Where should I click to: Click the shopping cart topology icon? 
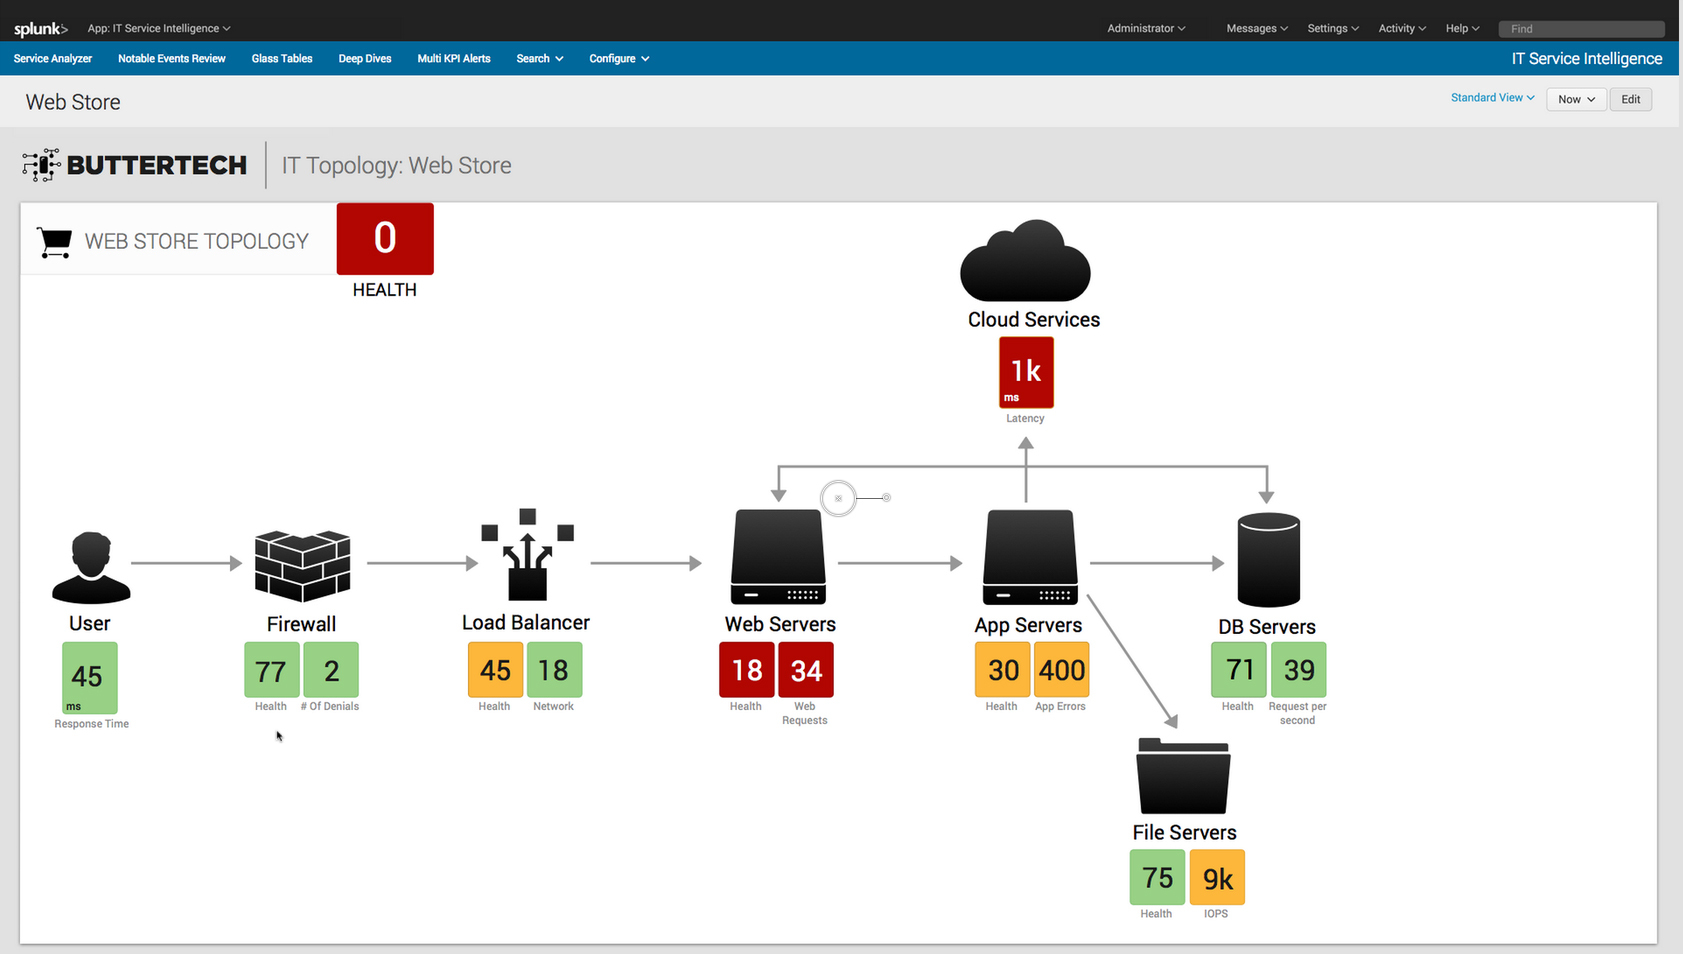point(54,240)
